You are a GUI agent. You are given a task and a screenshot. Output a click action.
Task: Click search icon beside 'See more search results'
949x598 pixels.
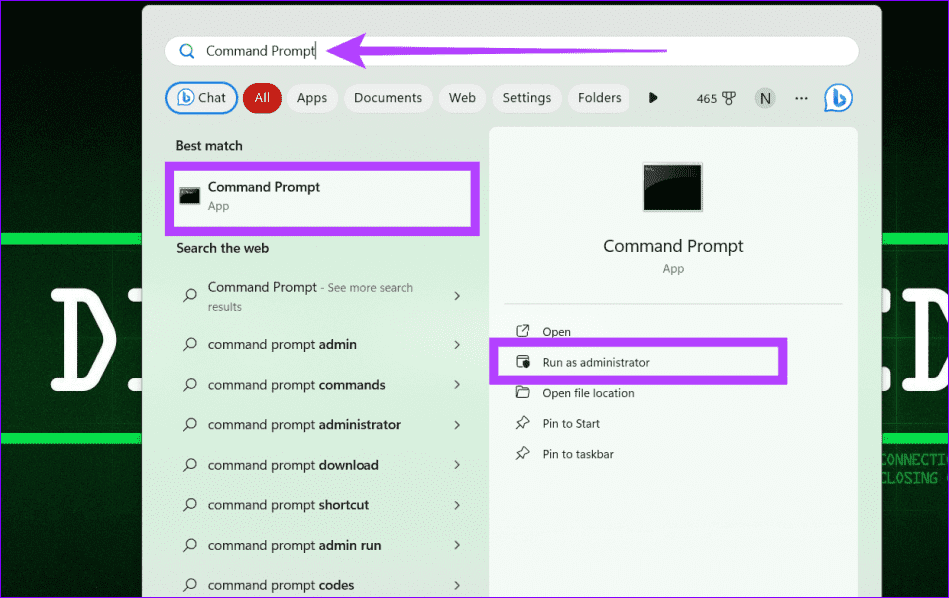[x=190, y=295]
